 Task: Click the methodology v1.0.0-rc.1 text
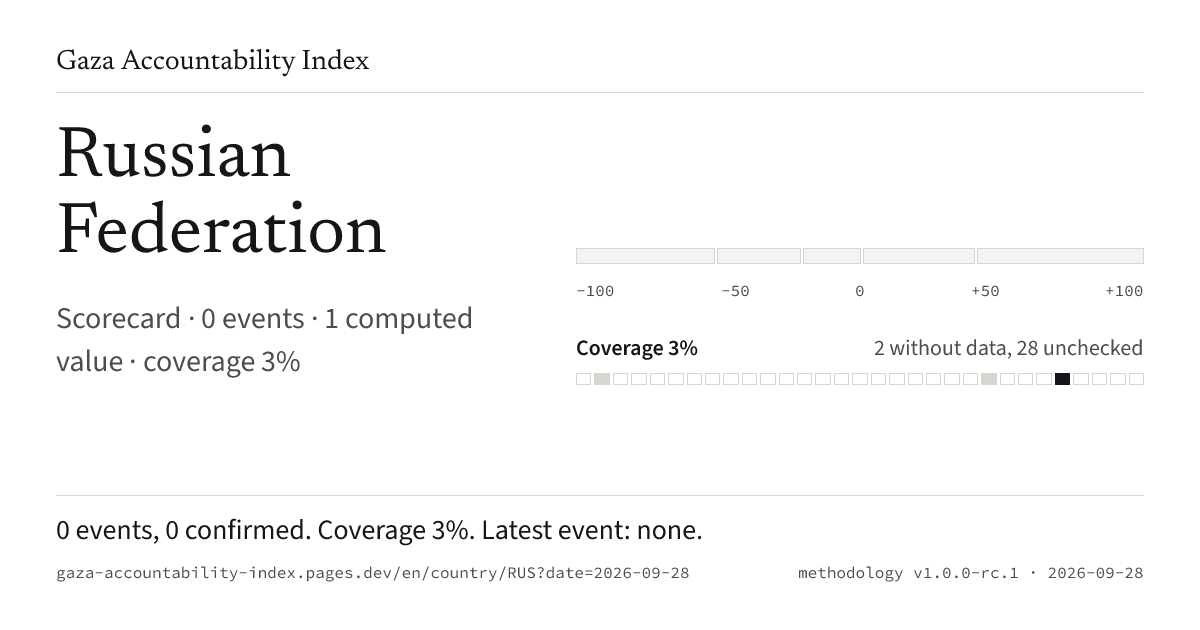click(908, 573)
